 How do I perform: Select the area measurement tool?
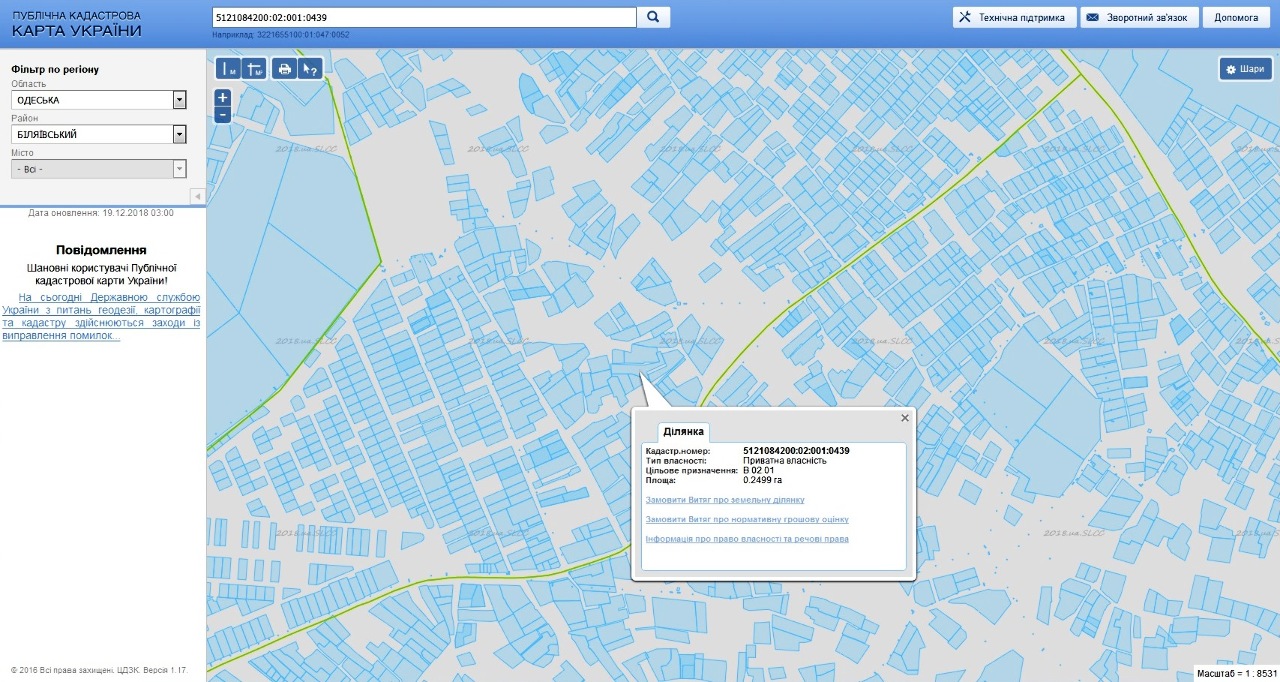pyautogui.click(x=254, y=69)
